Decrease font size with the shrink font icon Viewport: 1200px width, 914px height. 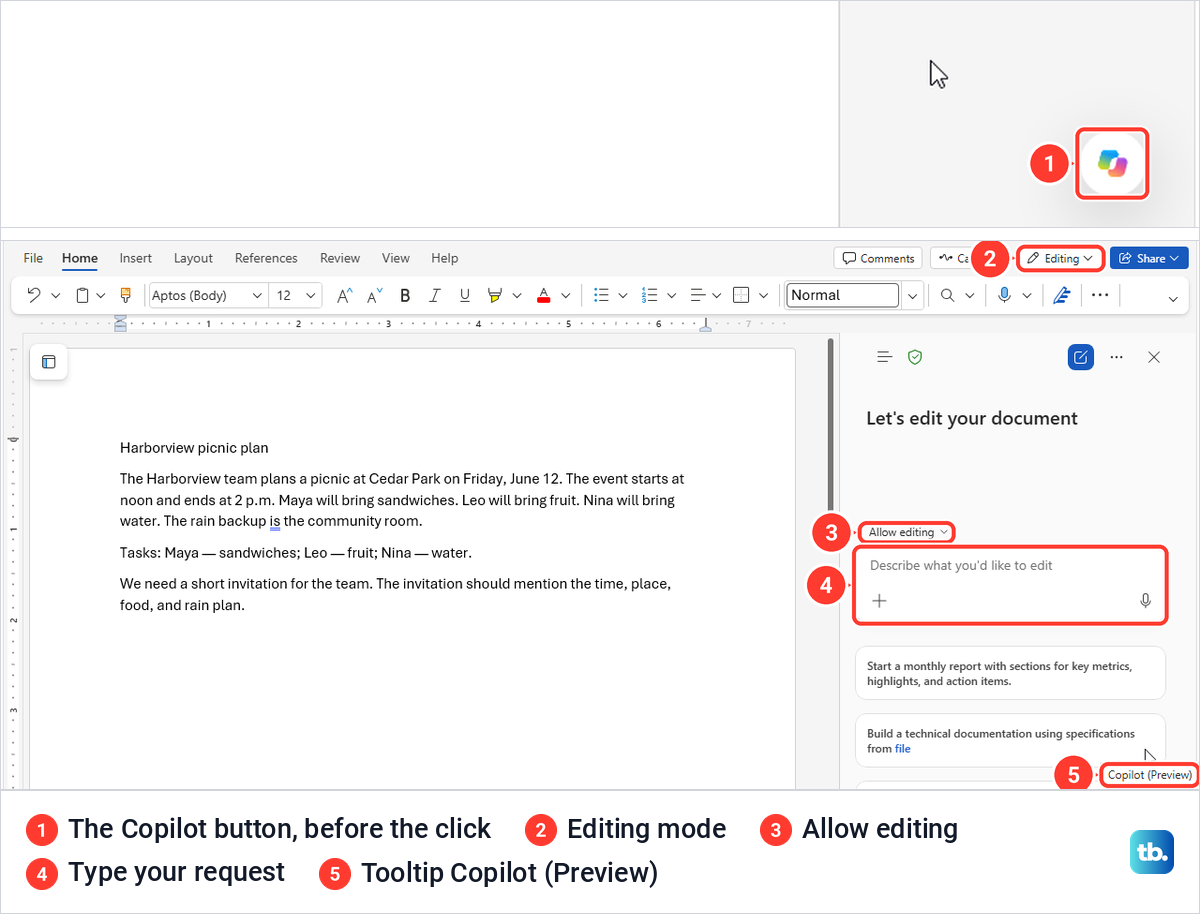click(375, 295)
